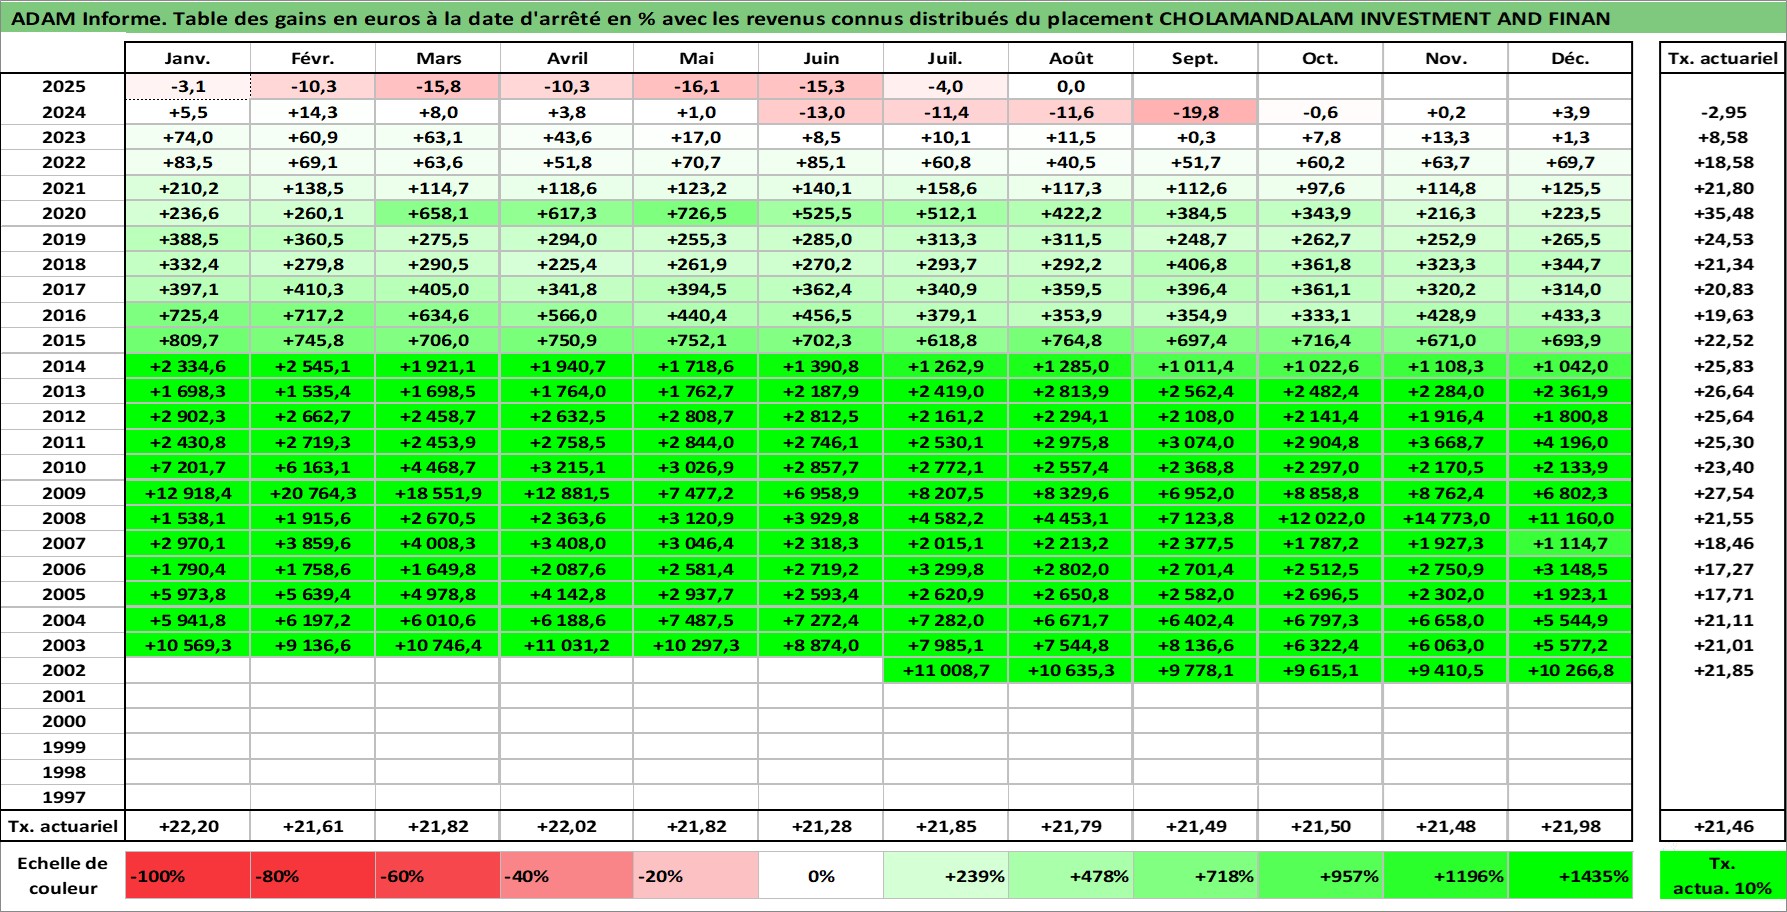Select the Mars column header
The width and height of the screenshot is (1787, 912).
[438, 58]
